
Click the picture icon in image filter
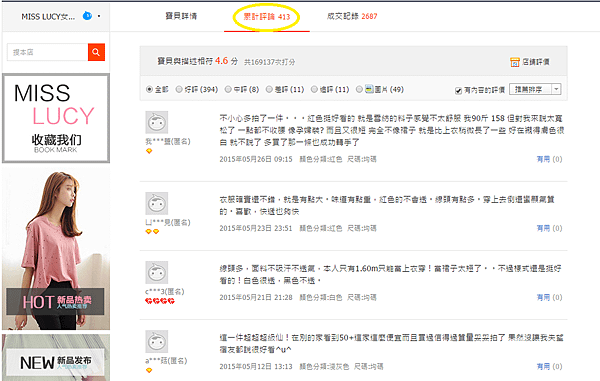(x=369, y=89)
